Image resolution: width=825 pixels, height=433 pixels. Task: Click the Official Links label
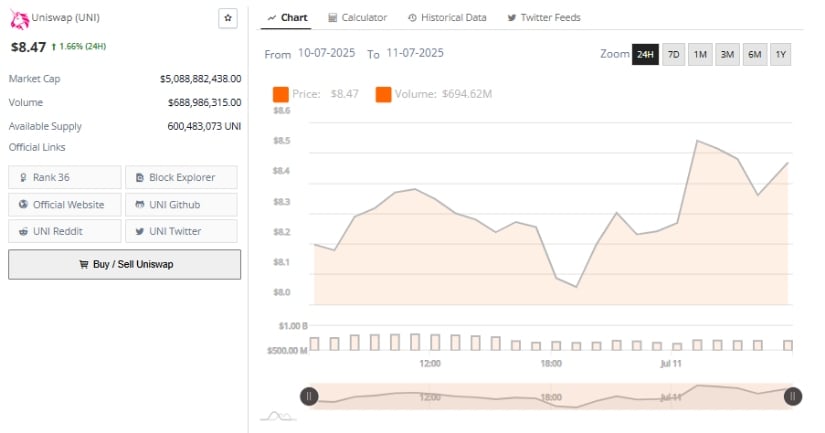(x=37, y=147)
